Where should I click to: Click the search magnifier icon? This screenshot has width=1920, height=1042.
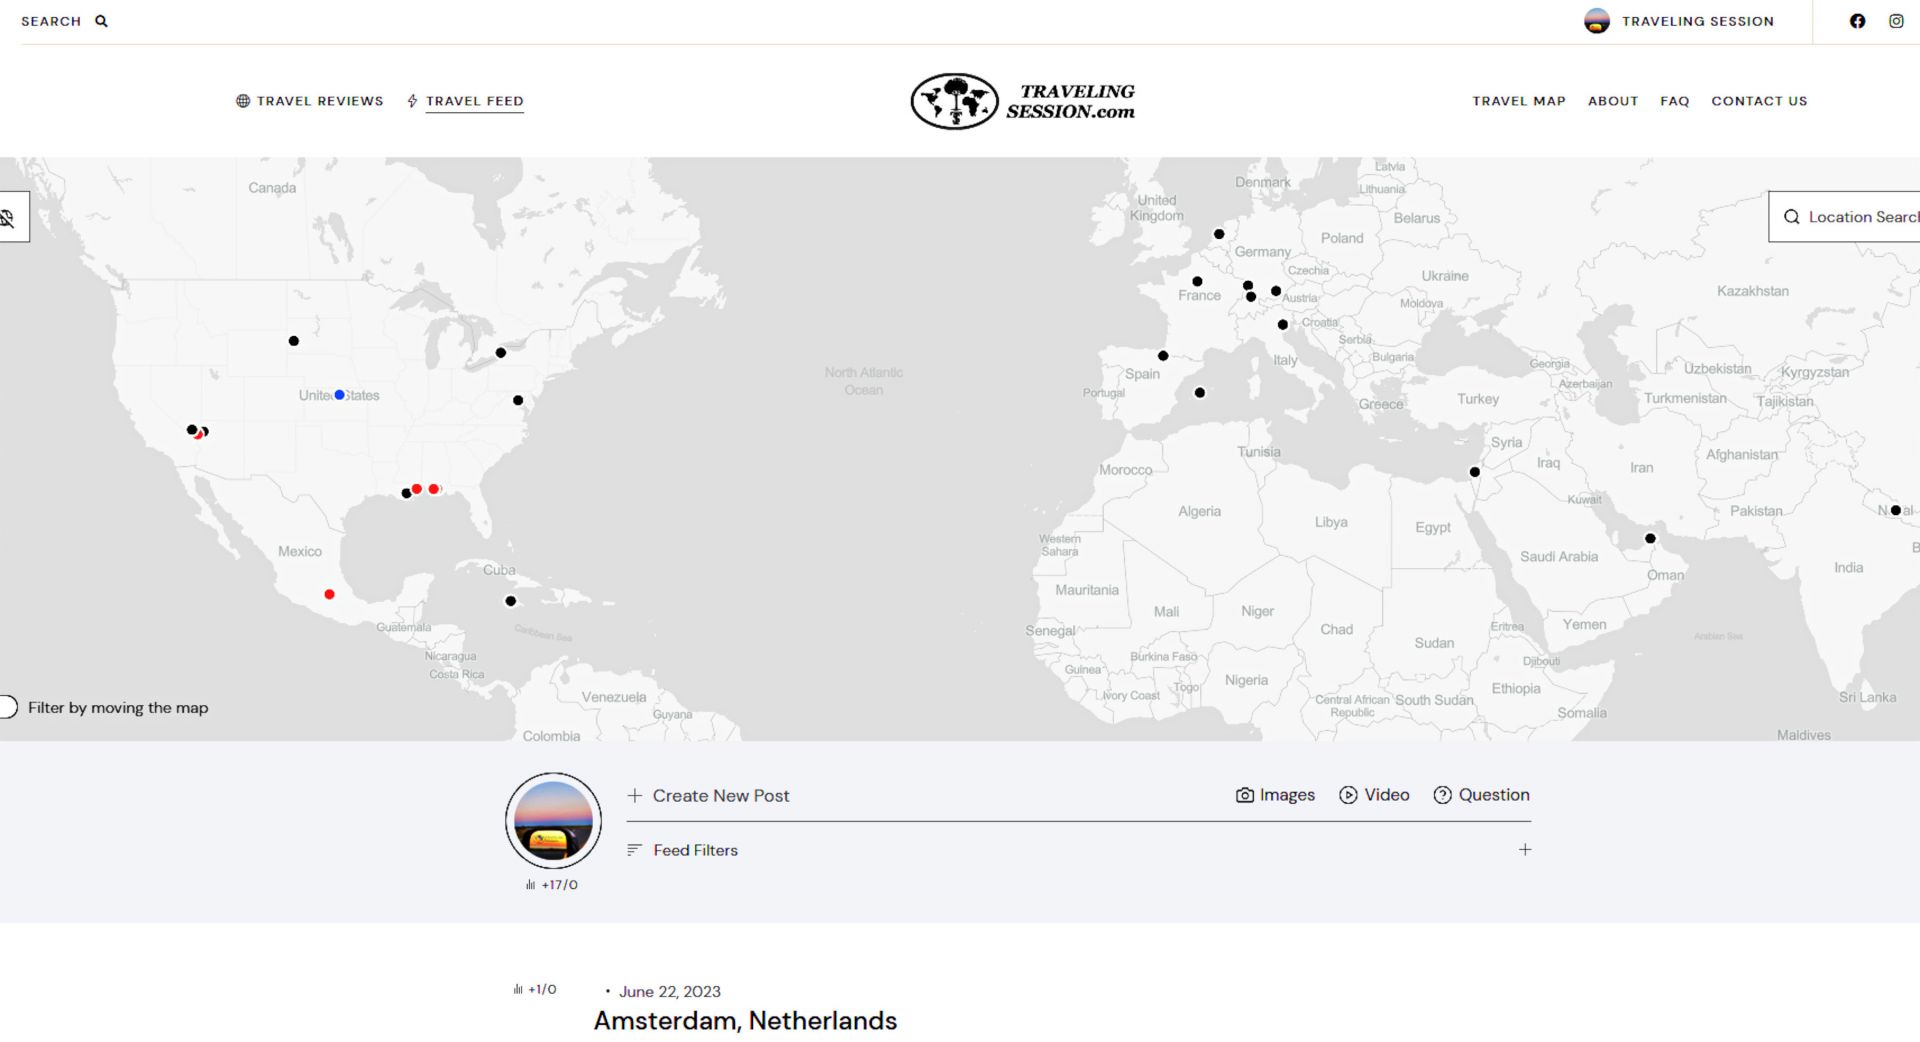click(x=101, y=21)
